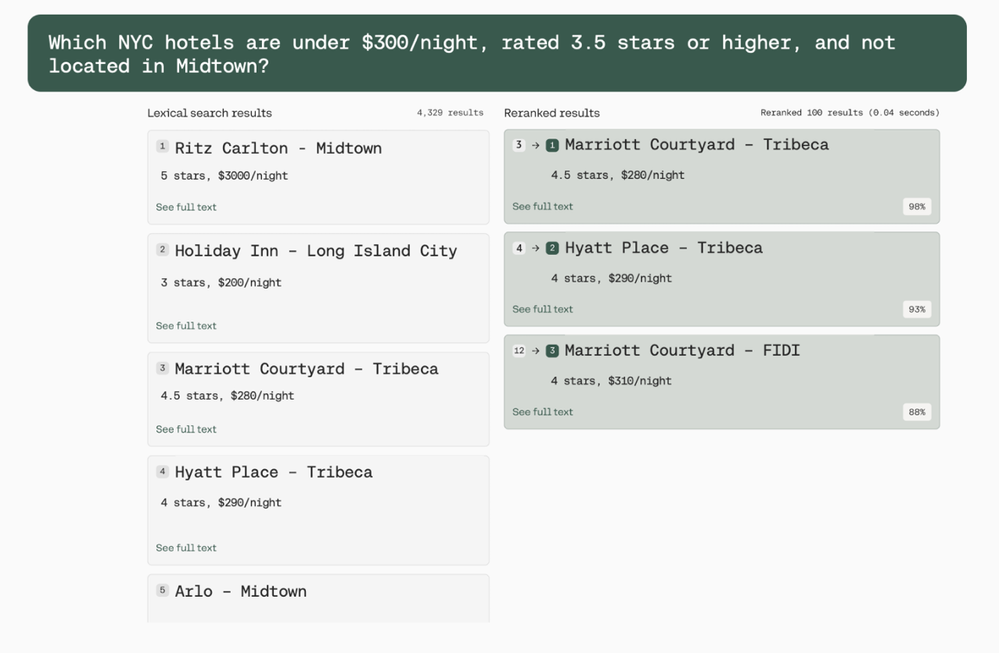See full text of lexical Hyatt Place Tribeca
Screen dimensions: 999x653
click(x=186, y=548)
